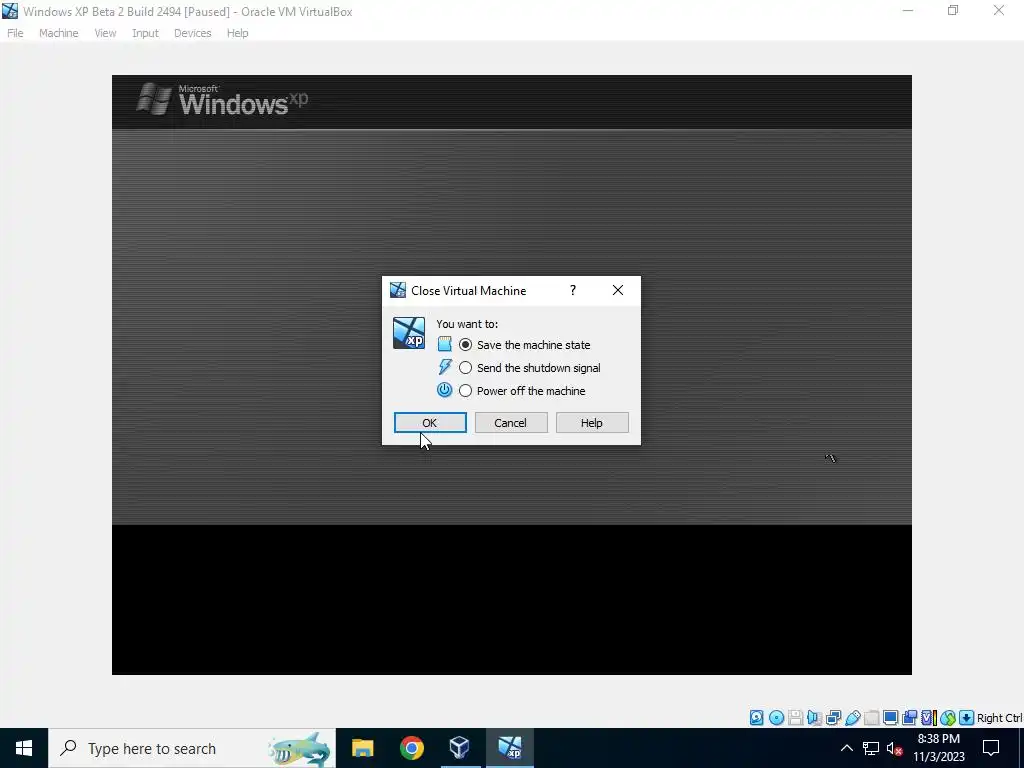Viewport: 1024px width, 768px height.
Task: Click the Help button in the dialog
Action: pos(592,423)
